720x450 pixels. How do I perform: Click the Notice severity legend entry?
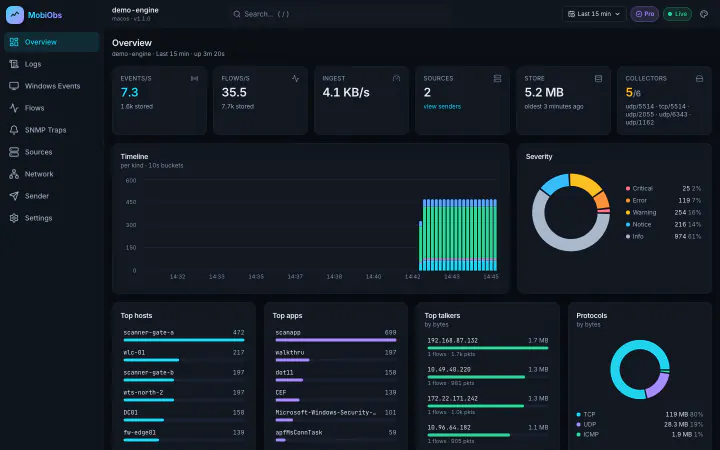663,224
